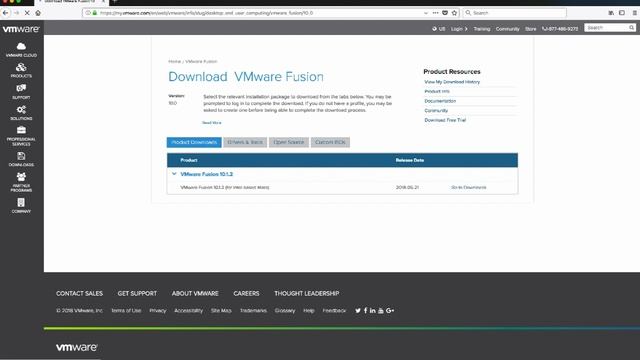Select the Drivers & Tools tab

tap(245, 142)
